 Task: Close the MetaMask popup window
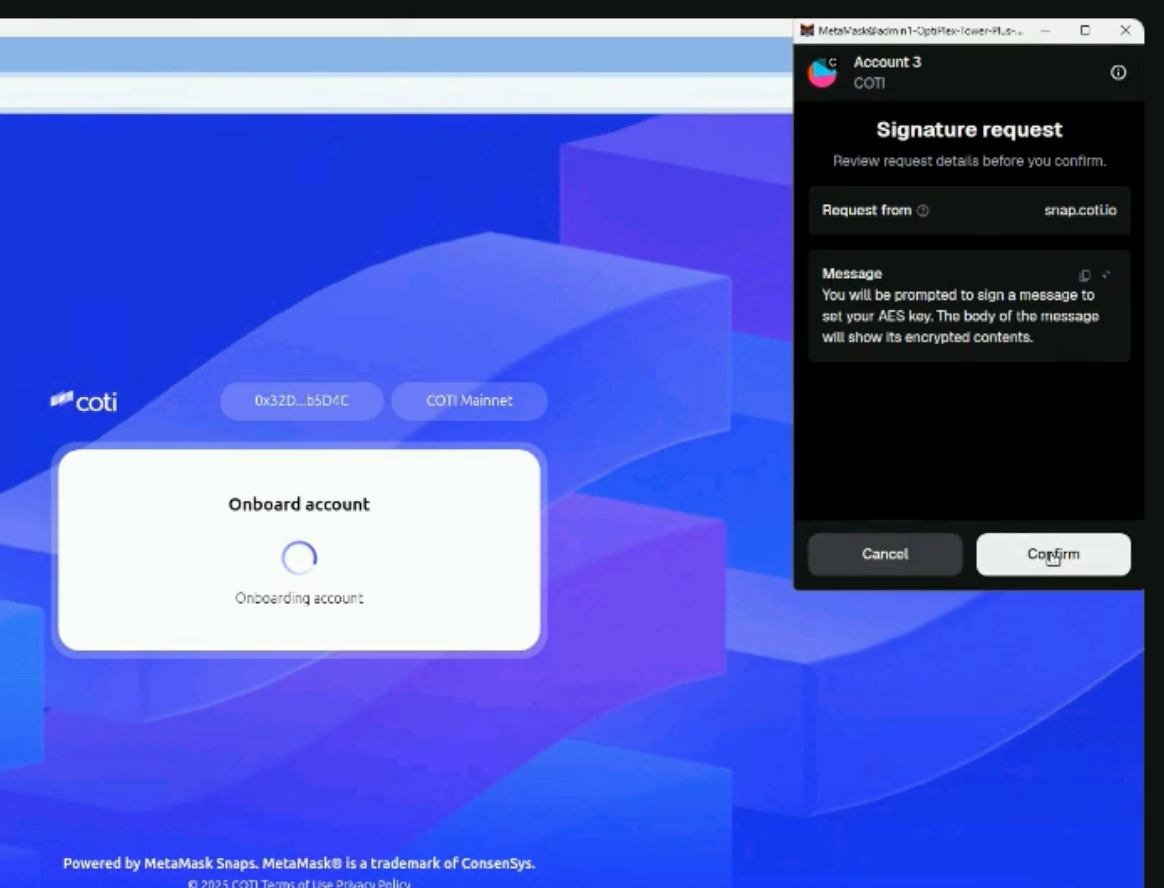(1125, 31)
